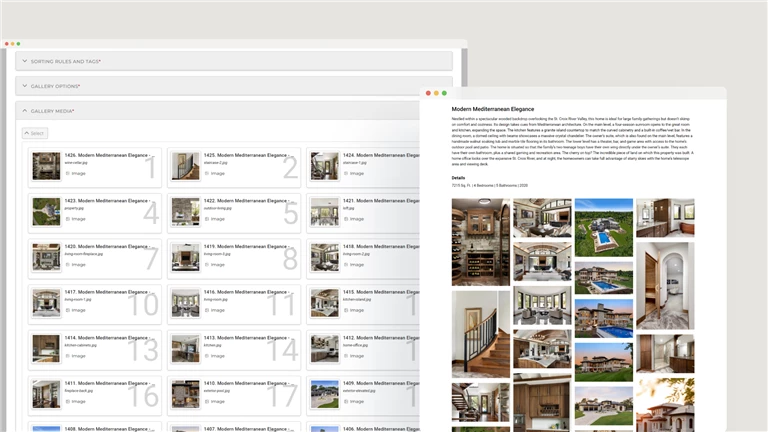
Task: Open the exterior-pool thumbnail of item 1410
Action: (185, 394)
